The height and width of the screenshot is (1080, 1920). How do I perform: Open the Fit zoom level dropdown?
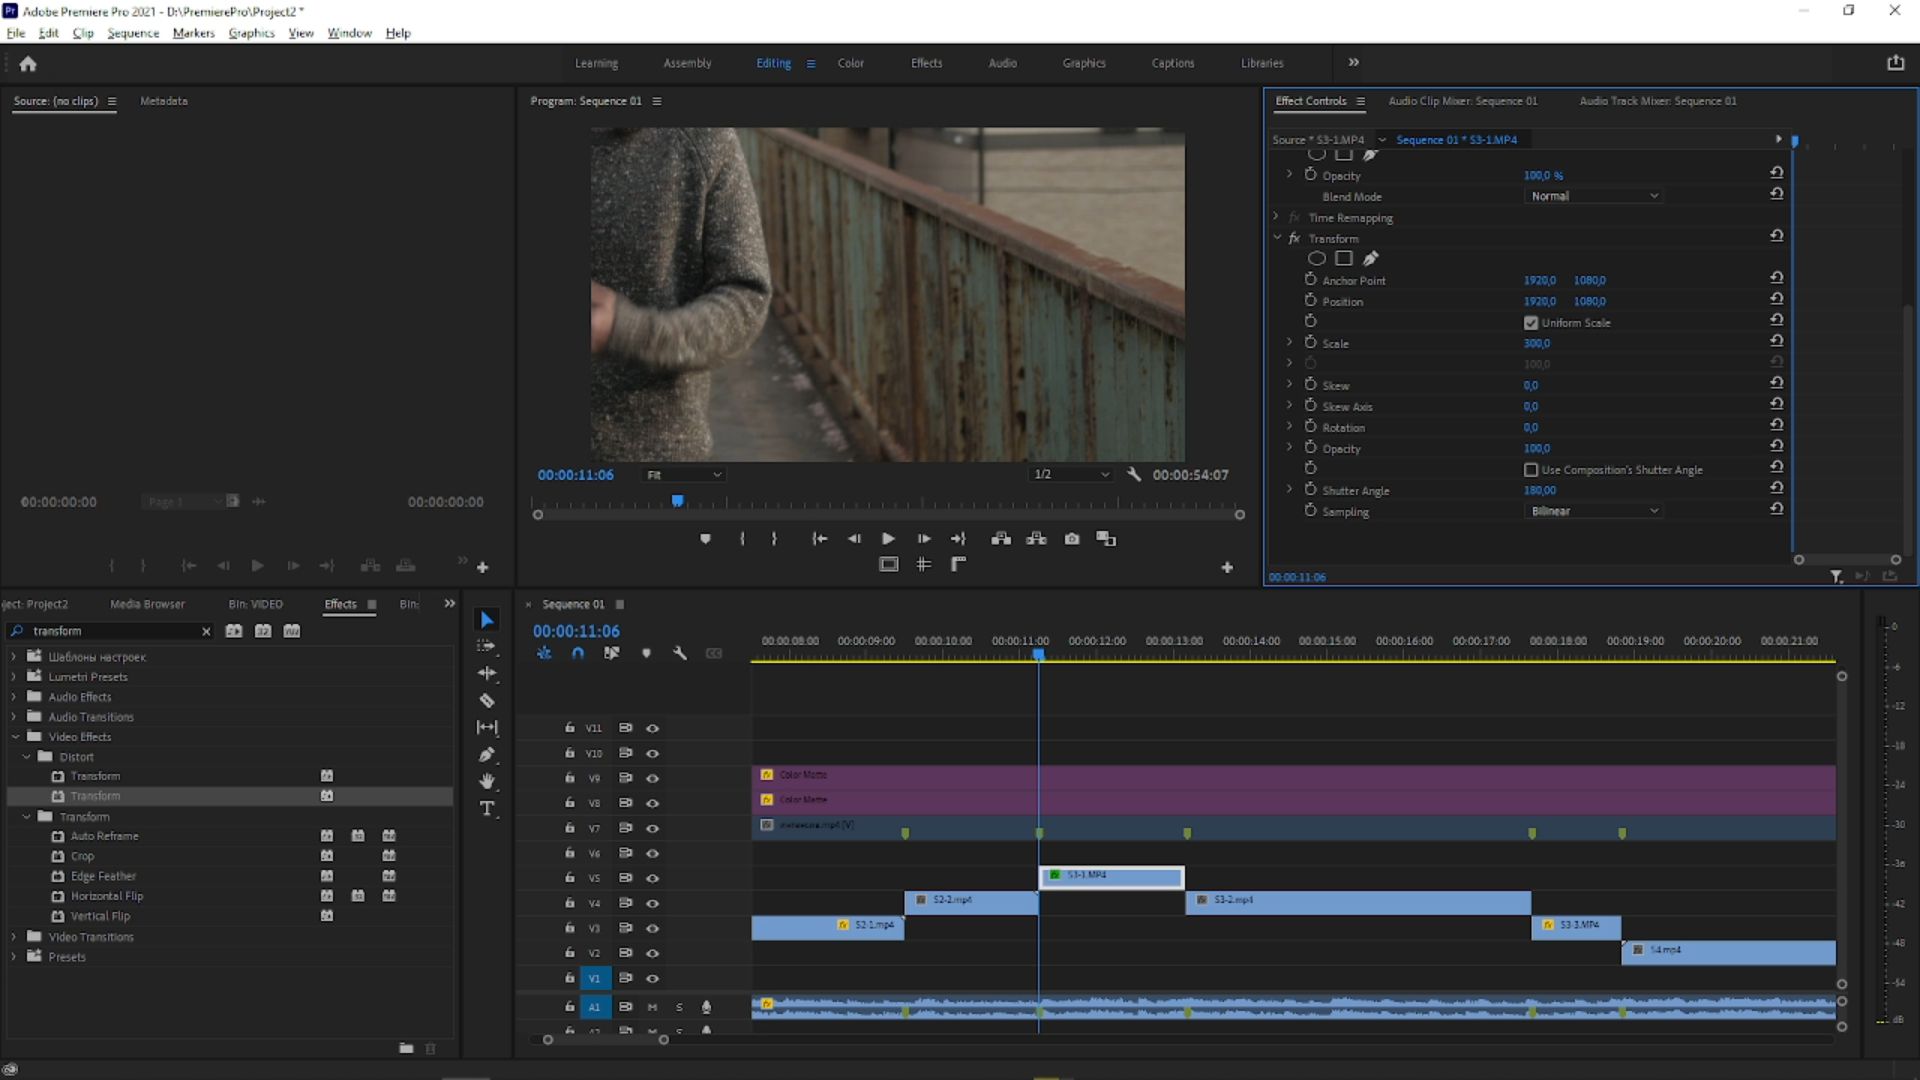pos(684,475)
